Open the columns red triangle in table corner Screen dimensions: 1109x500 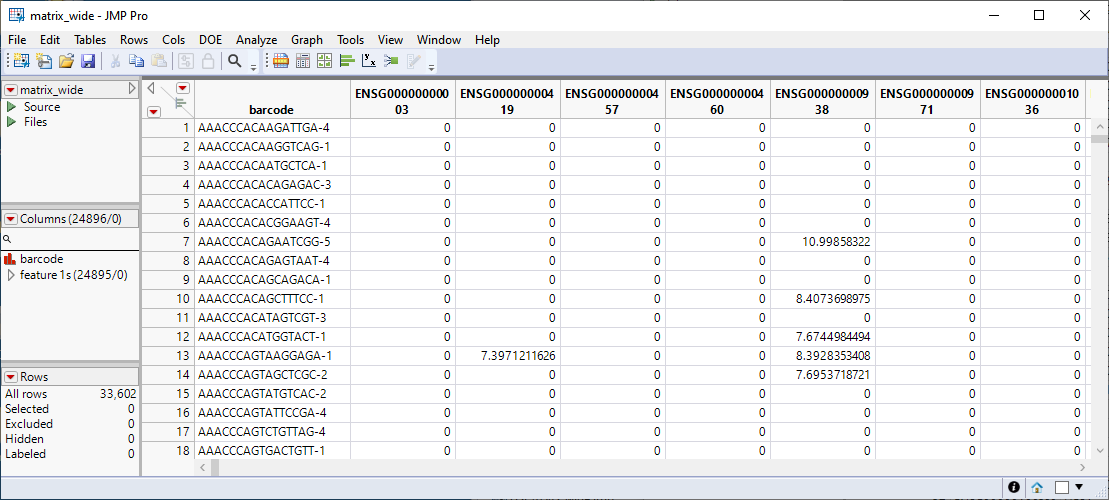[x=183, y=88]
